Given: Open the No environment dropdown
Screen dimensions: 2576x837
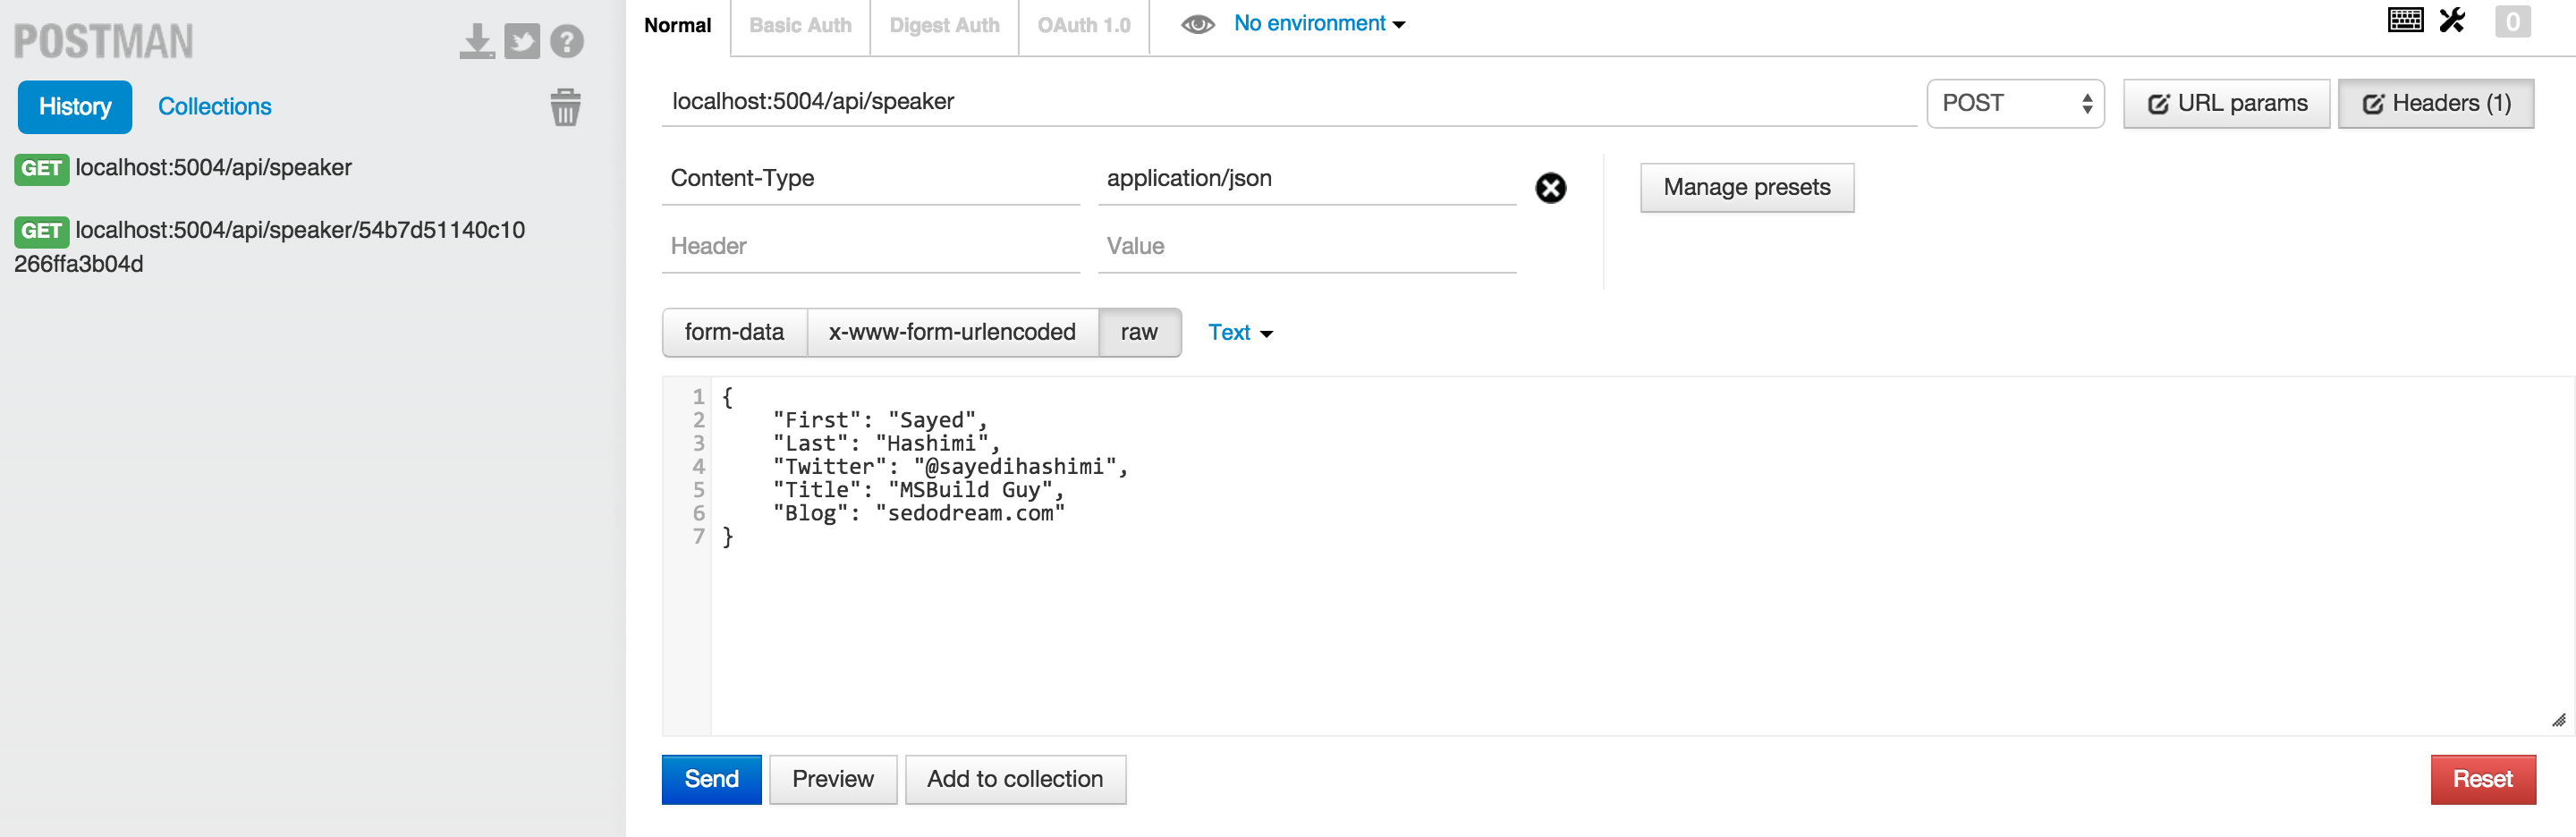Looking at the screenshot, I should coord(1319,24).
